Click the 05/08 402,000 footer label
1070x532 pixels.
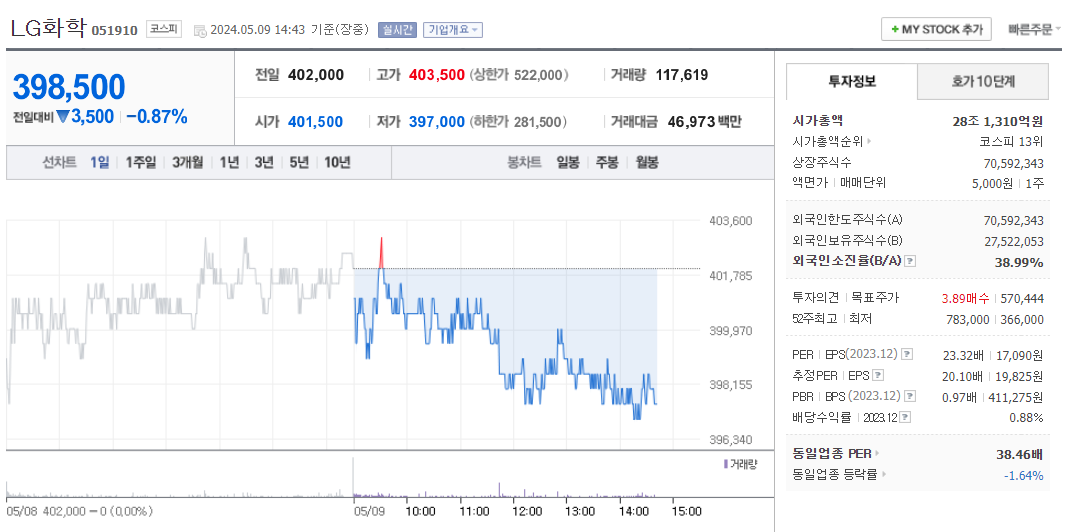(79, 511)
